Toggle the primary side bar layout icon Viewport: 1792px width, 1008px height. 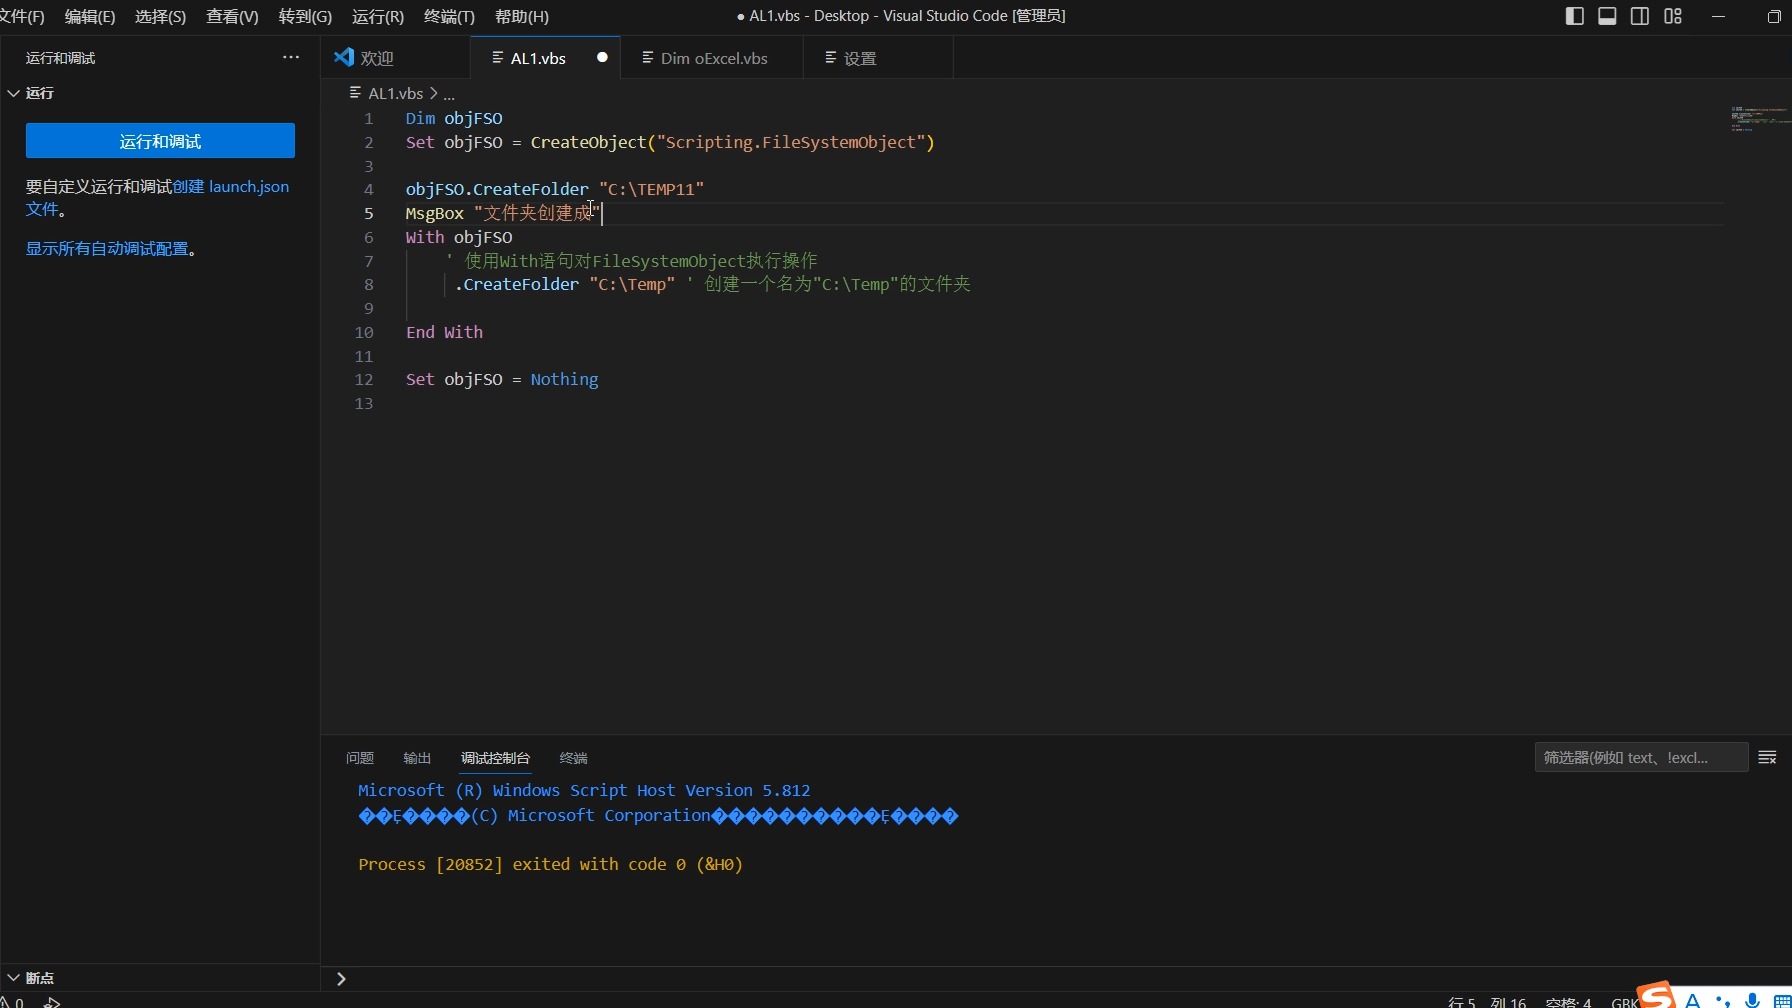pyautogui.click(x=1574, y=16)
